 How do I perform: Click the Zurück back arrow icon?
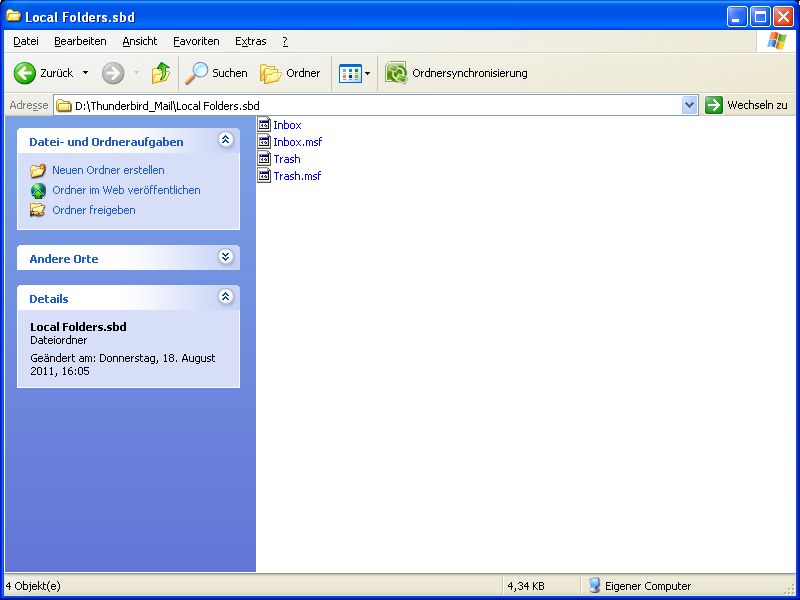25,73
